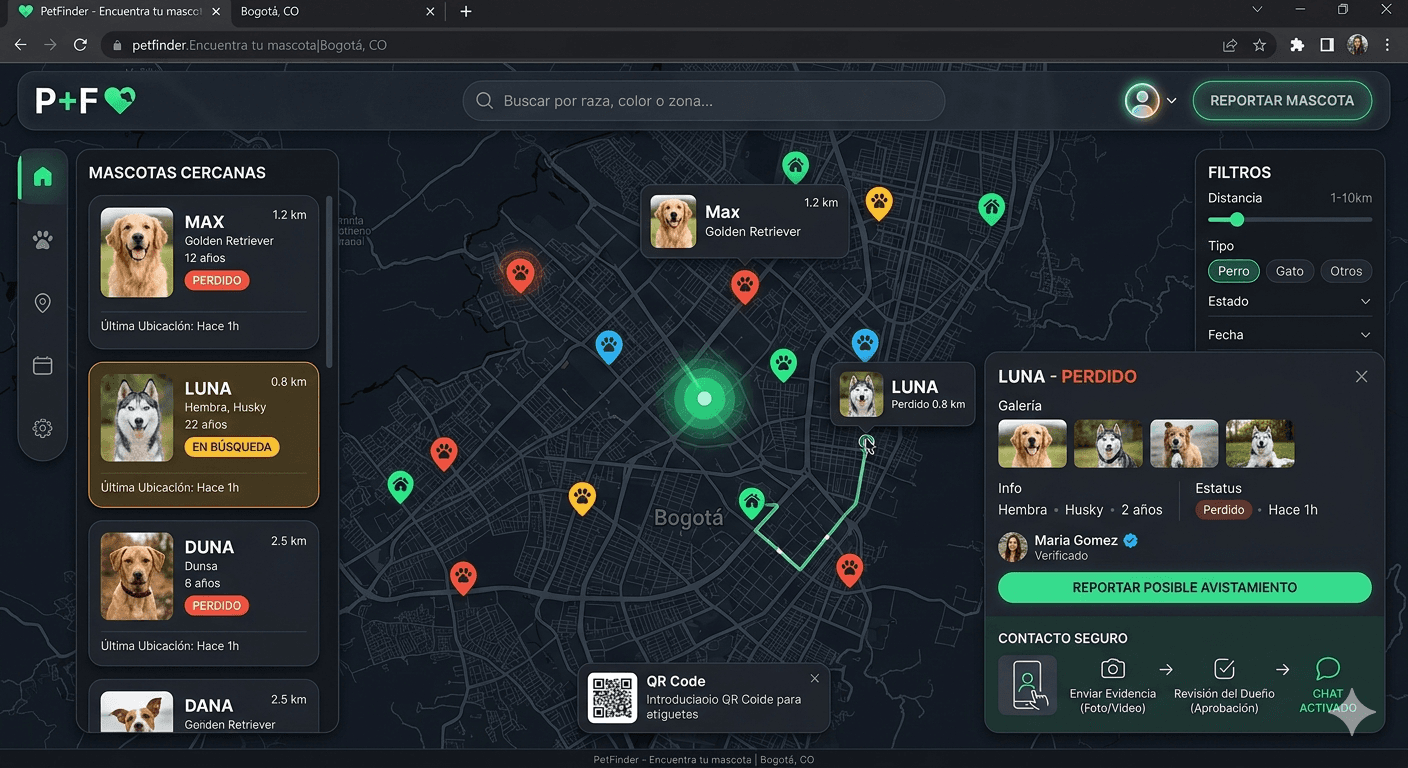Click the P+F heart logo
The image size is (1408, 768).
pyautogui.click(x=85, y=100)
